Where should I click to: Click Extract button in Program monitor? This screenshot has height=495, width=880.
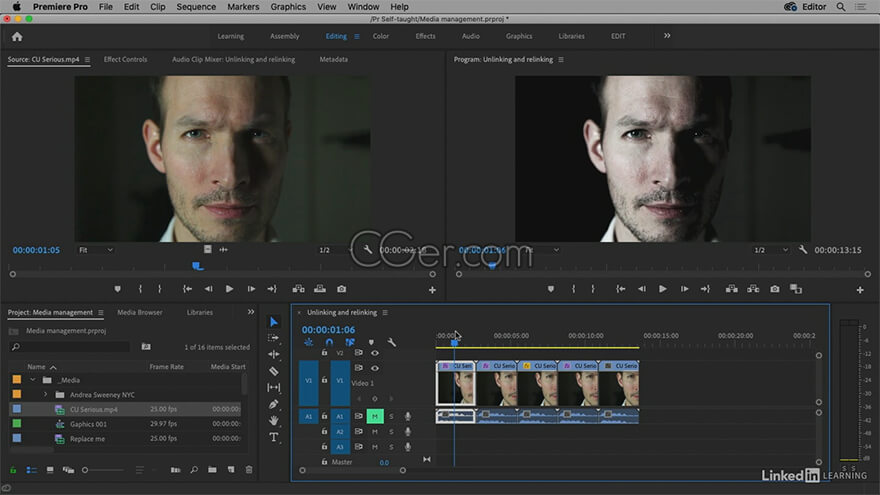pyautogui.click(x=753, y=289)
